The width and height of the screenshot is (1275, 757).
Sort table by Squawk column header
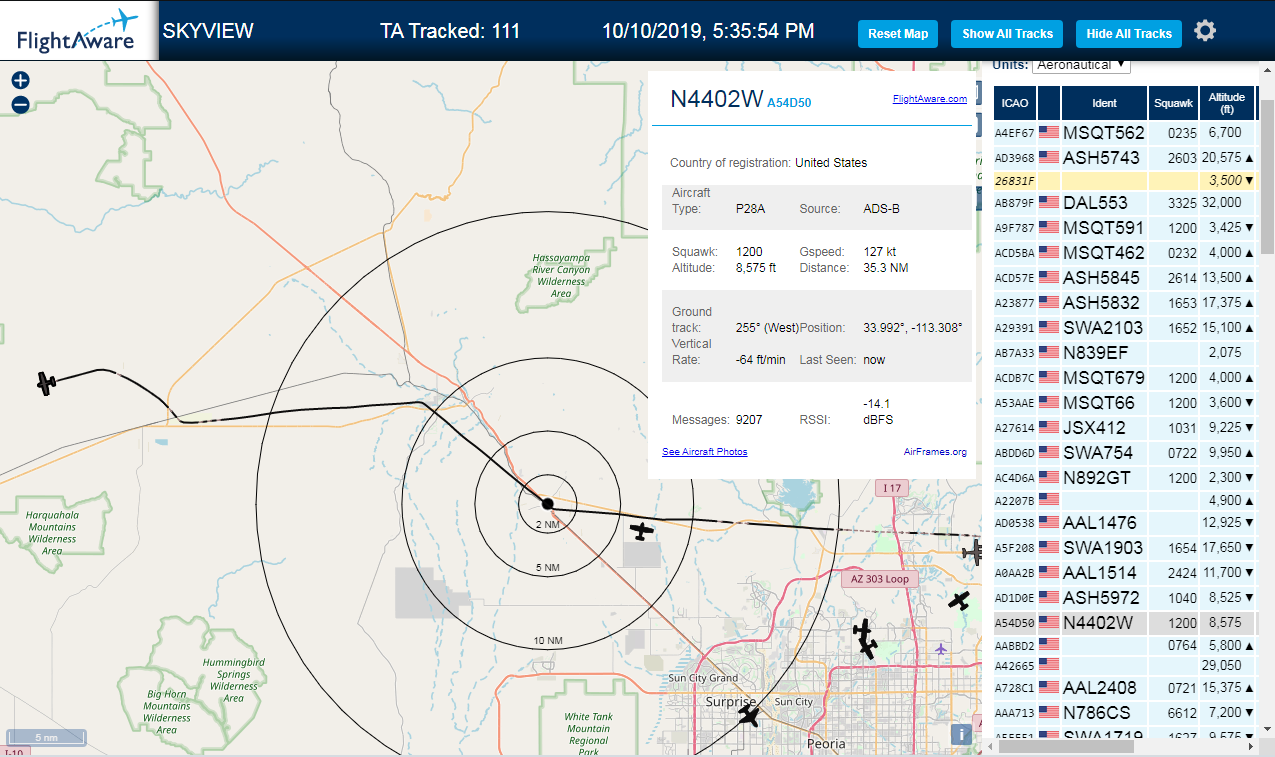click(1173, 103)
